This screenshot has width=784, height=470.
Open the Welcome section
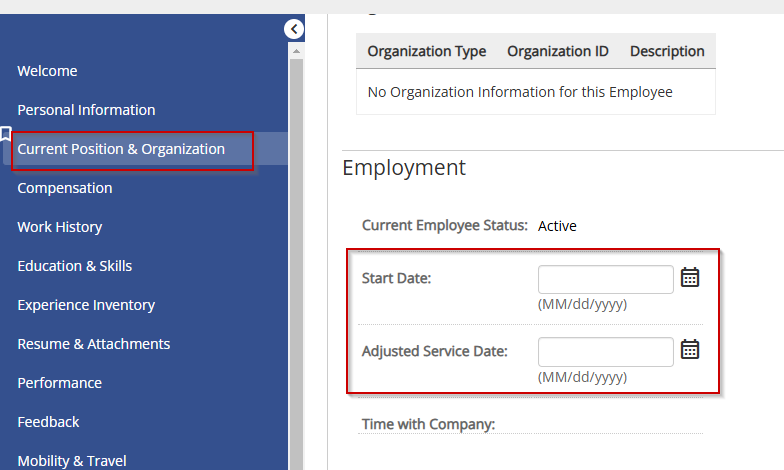pyautogui.click(x=48, y=71)
